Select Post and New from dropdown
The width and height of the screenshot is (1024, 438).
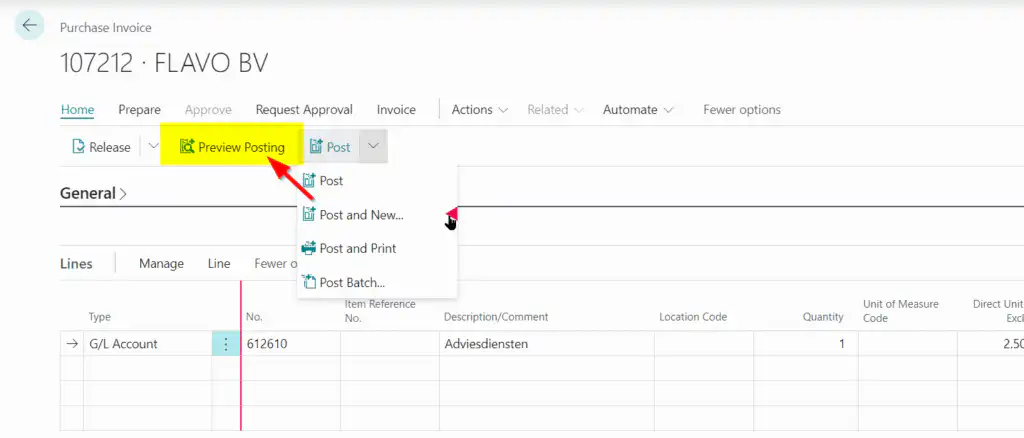click(360, 215)
